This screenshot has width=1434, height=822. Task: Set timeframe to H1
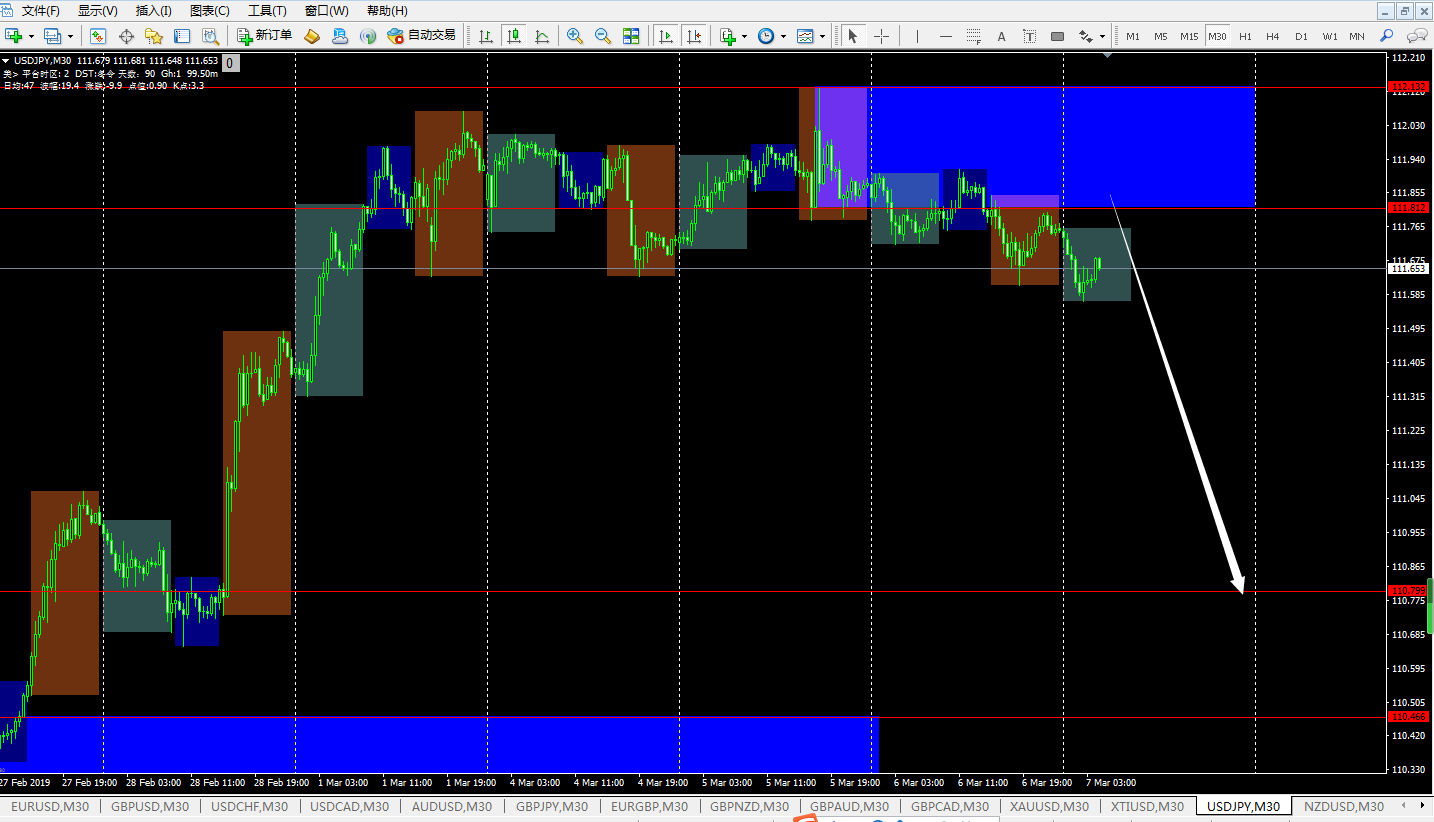pos(1245,36)
